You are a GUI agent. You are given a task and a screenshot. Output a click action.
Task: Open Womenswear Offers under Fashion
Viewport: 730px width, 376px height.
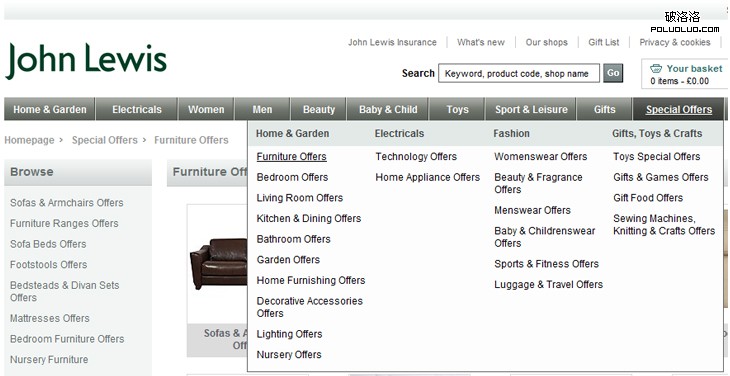click(541, 157)
